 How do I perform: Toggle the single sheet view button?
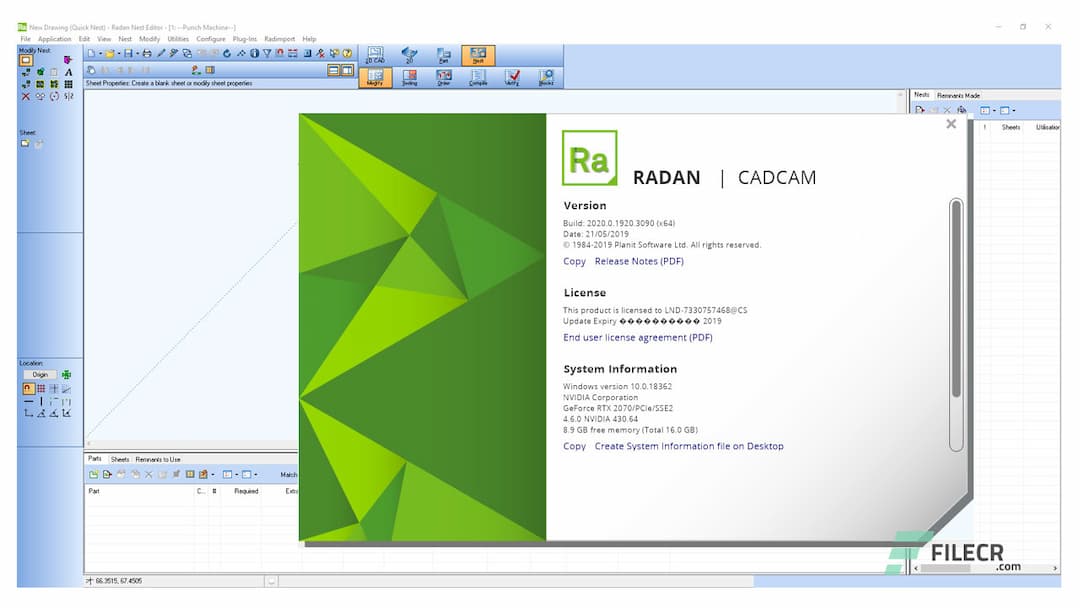tap(334, 69)
